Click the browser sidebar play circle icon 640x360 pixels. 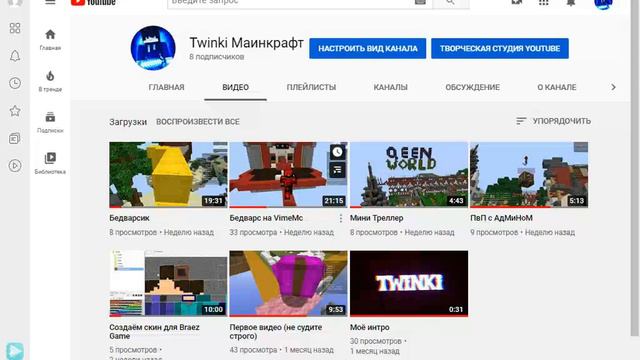[15, 166]
